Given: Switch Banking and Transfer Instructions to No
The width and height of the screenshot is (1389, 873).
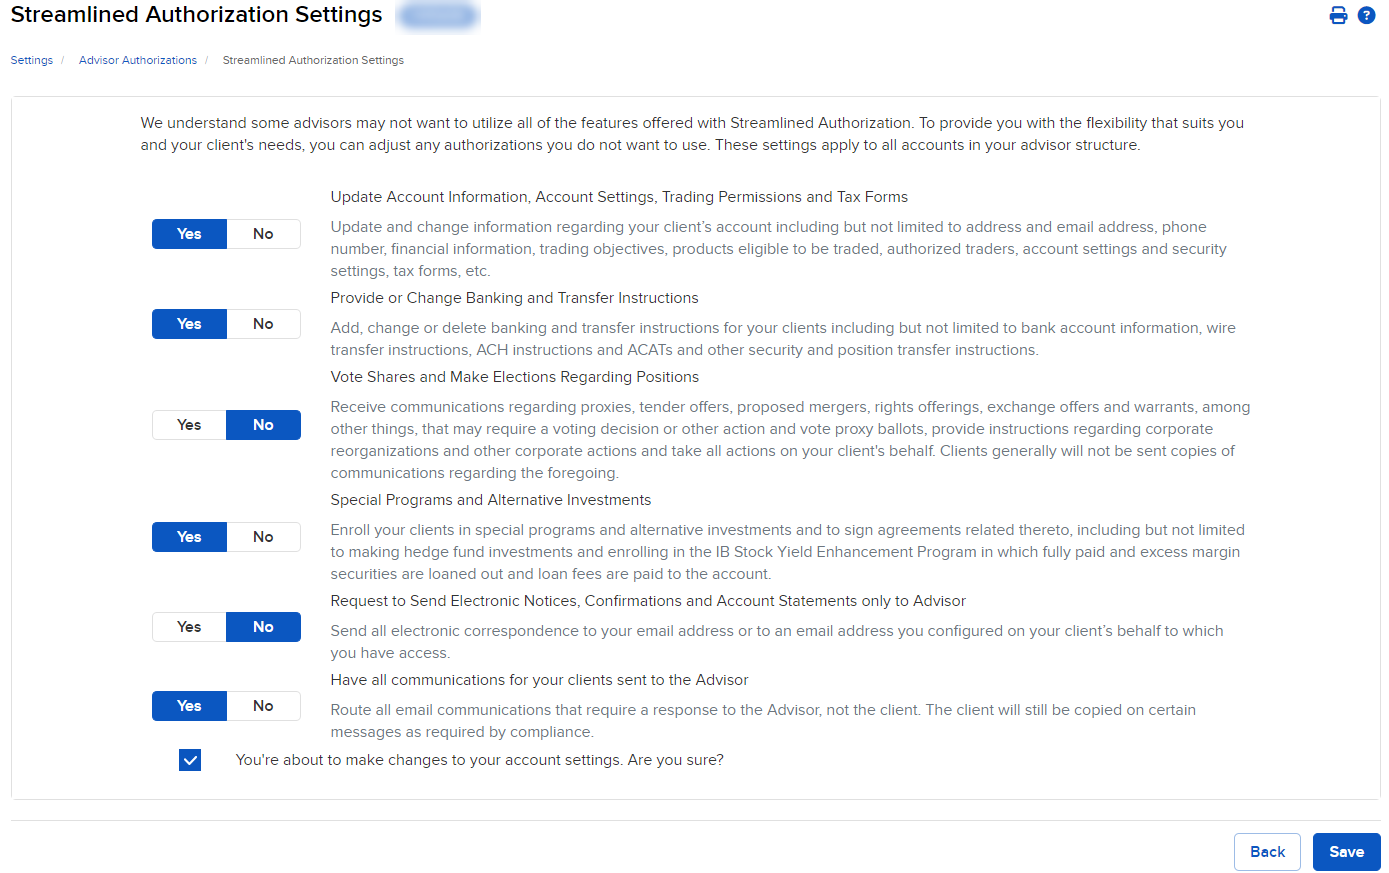Looking at the screenshot, I should [x=263, y=323].
